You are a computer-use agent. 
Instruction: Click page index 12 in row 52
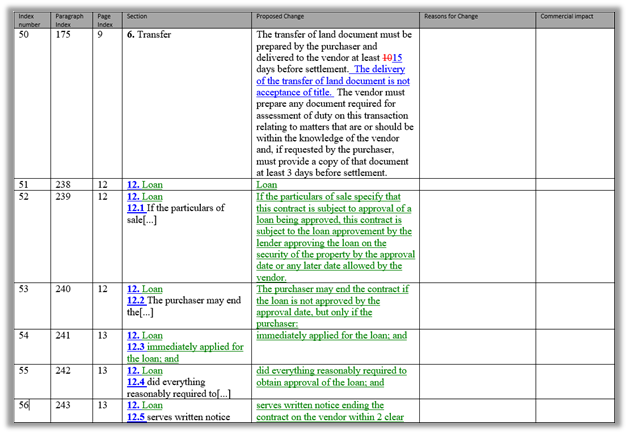point(103,197)
